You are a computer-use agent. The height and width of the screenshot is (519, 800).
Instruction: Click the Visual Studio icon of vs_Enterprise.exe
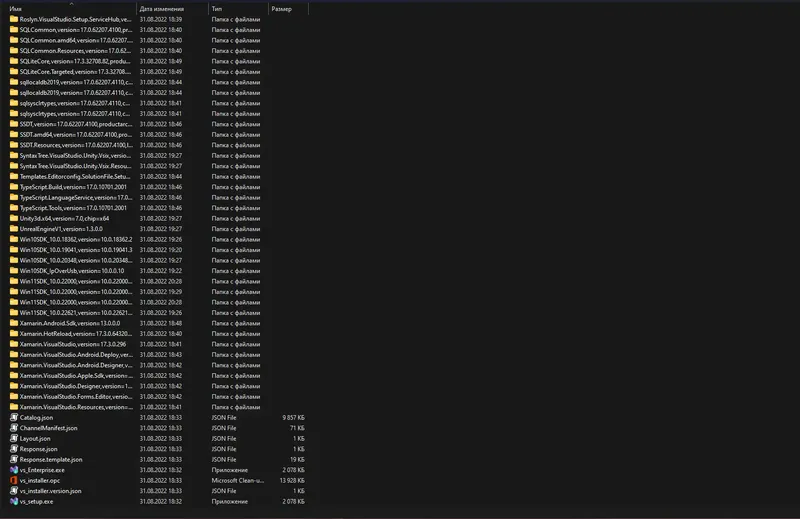(14, 469)
